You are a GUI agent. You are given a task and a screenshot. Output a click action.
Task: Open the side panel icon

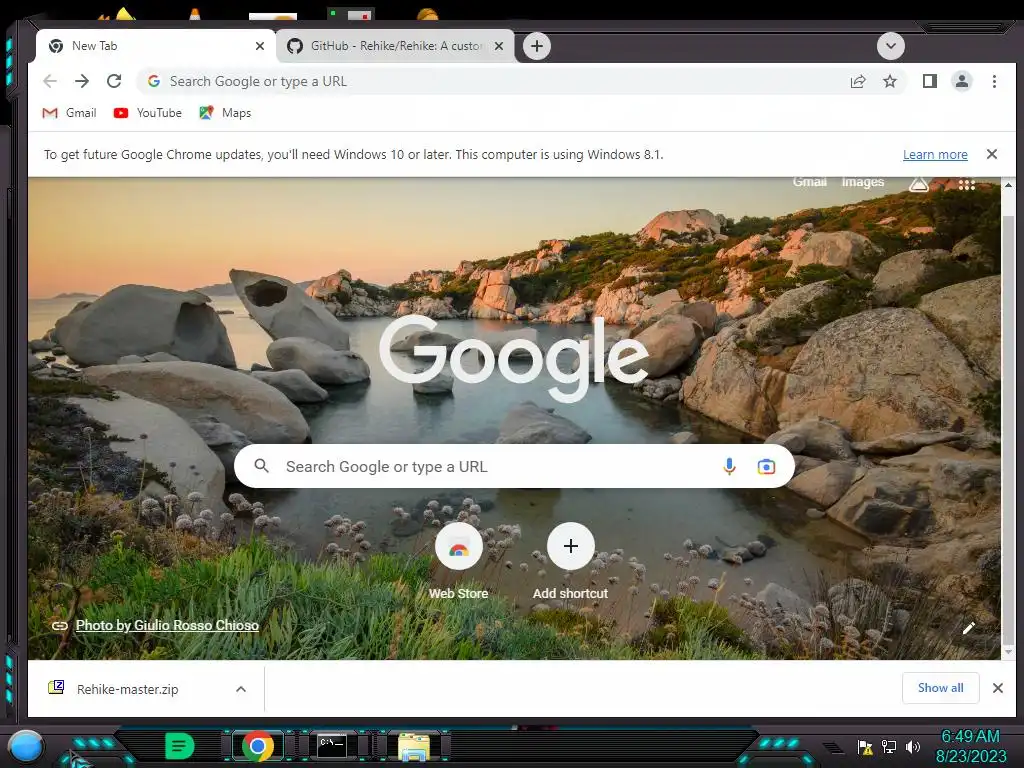click(x=929, y=81)
